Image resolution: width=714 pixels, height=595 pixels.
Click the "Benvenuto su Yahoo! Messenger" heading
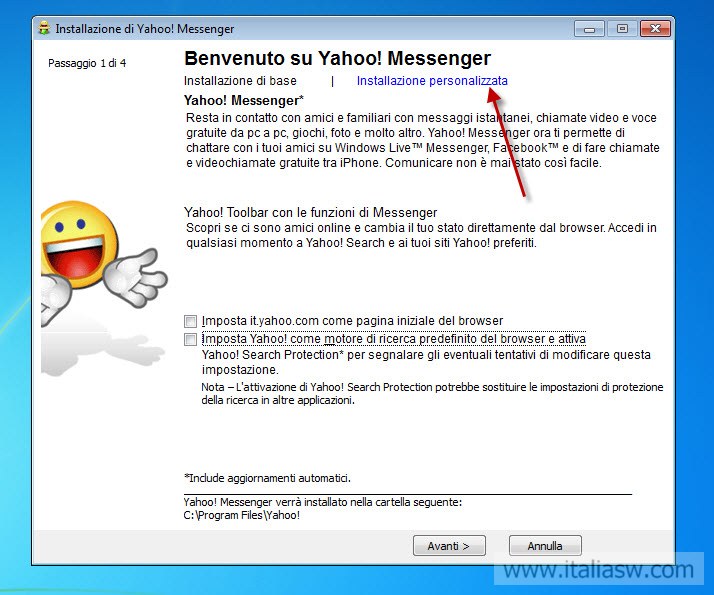tap(337, 59)
